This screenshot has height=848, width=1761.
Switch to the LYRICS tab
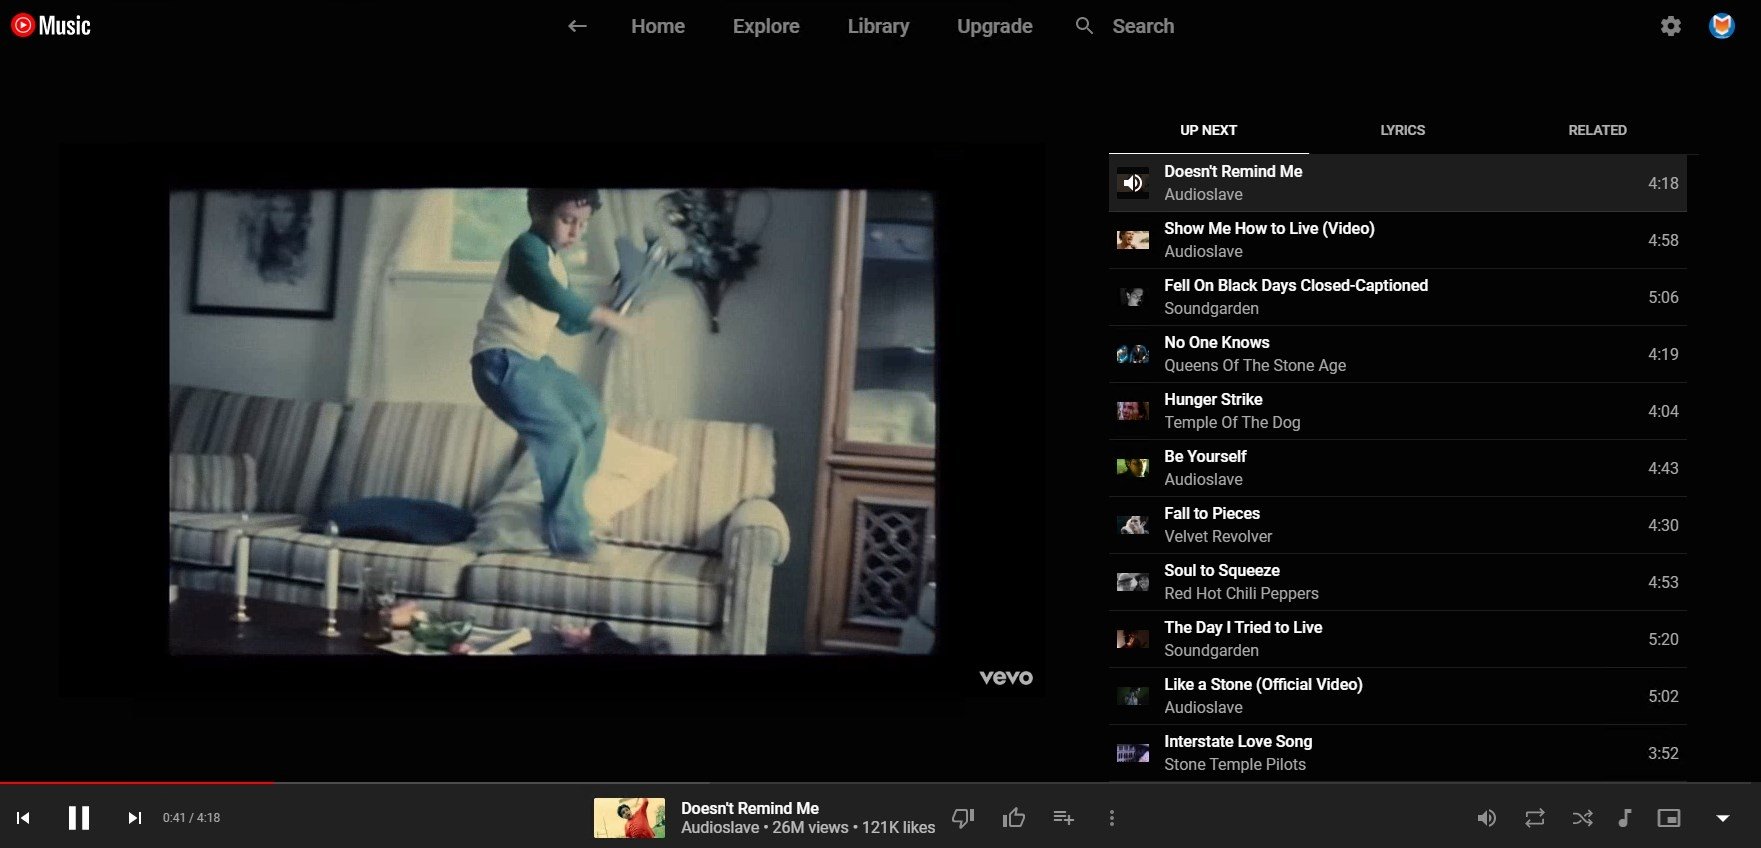(1402, 130)
